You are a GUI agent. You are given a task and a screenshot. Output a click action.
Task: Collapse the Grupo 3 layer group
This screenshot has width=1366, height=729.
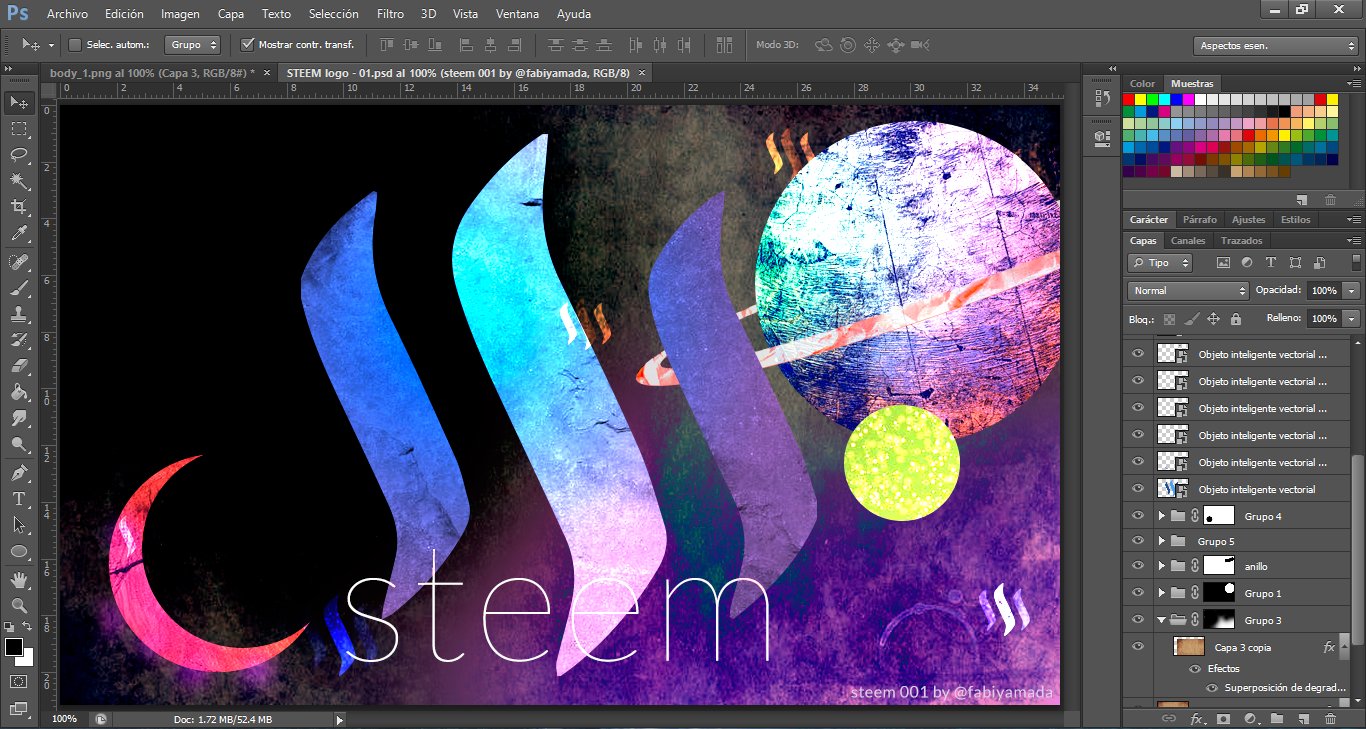point(1161,620)
